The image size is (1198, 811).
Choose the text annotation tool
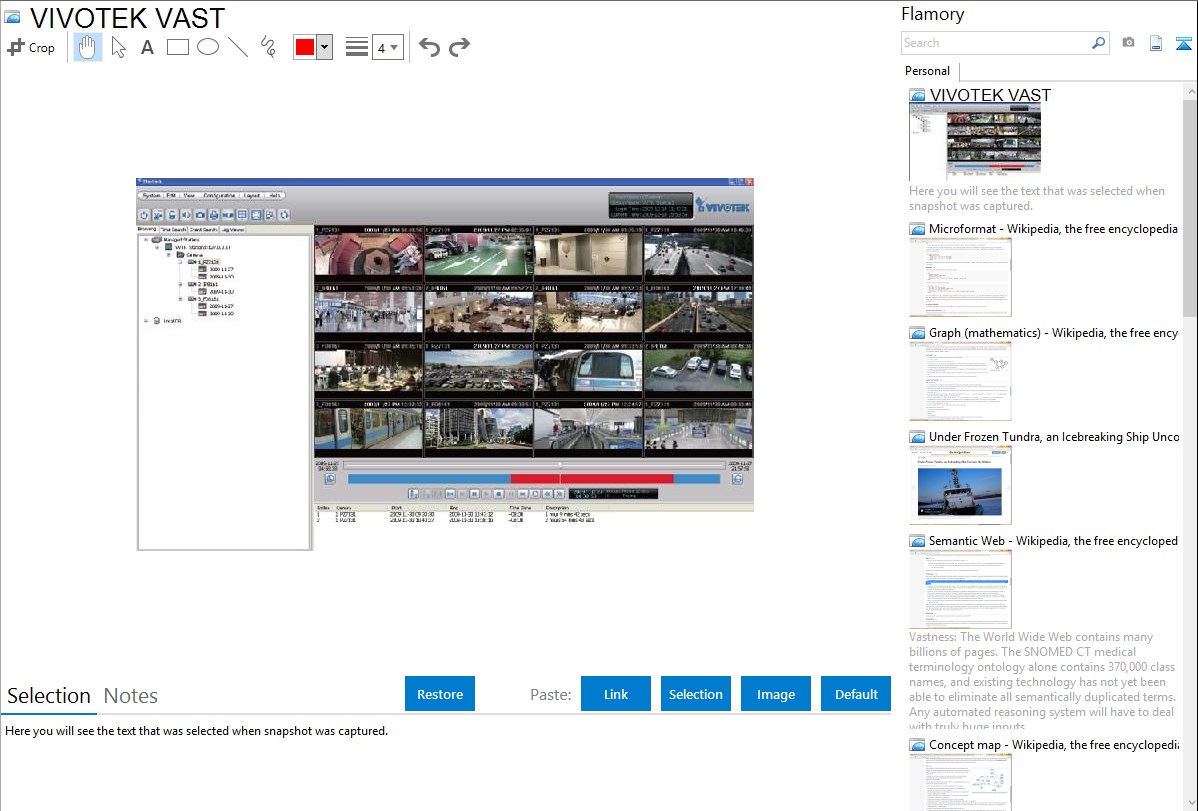(x=147, y=47)
